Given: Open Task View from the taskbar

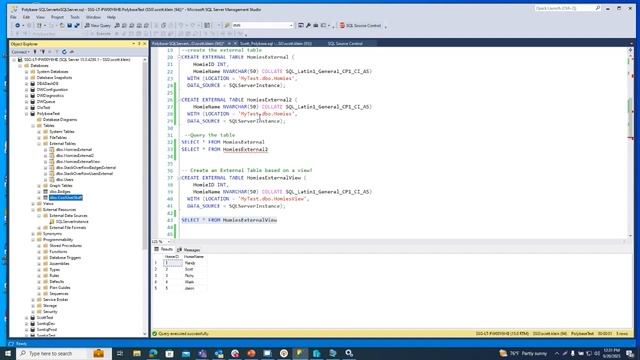Looking at the screenshot, I should [120, 353].
